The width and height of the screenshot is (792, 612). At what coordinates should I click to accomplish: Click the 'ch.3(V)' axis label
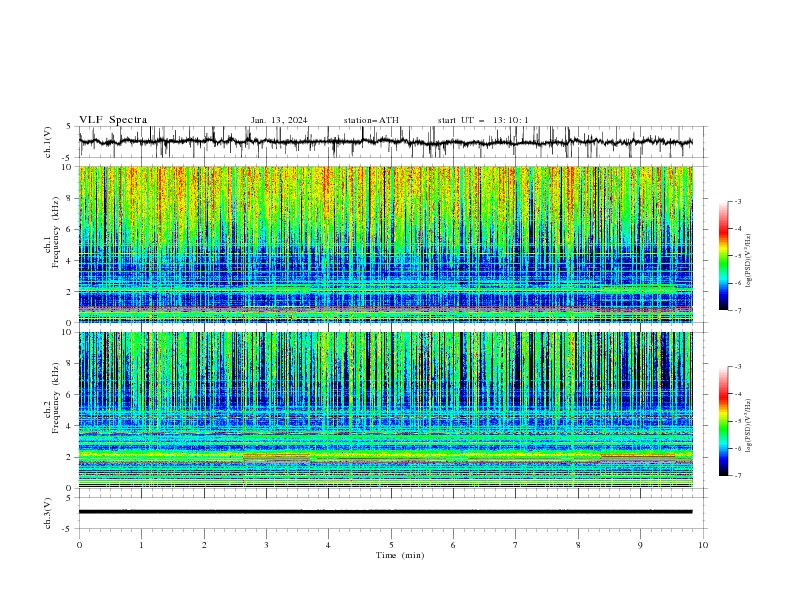(x=48, y=513)
